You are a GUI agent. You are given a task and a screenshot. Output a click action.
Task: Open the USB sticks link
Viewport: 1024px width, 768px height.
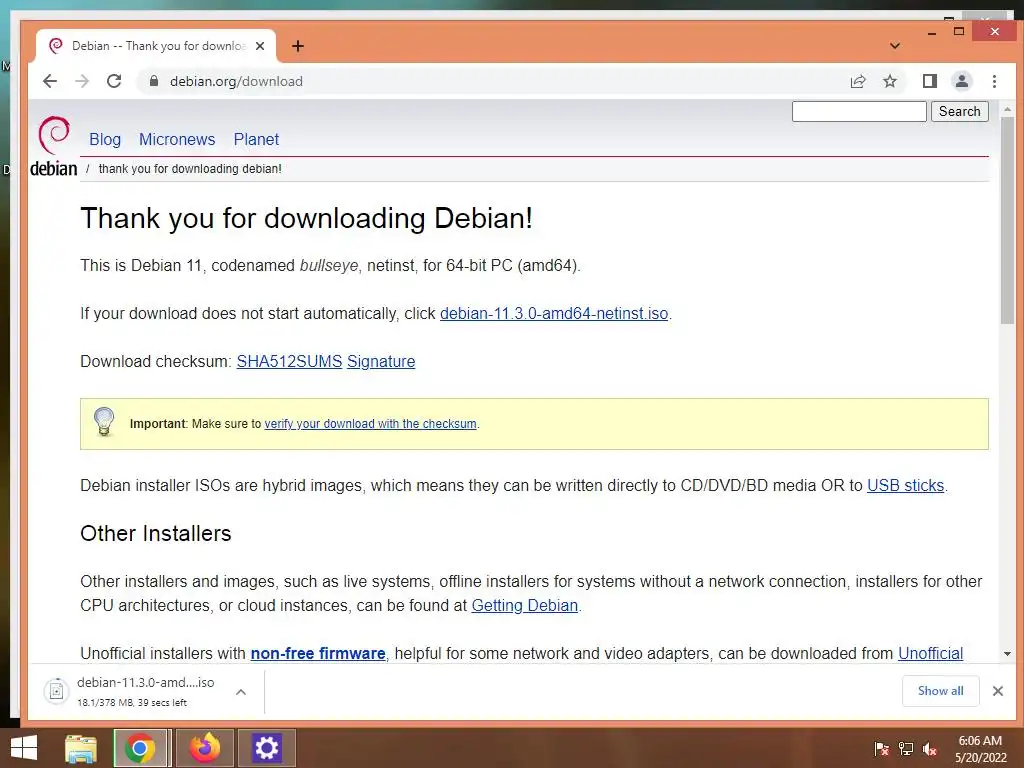pyautogui.click(x=905, y=485)
